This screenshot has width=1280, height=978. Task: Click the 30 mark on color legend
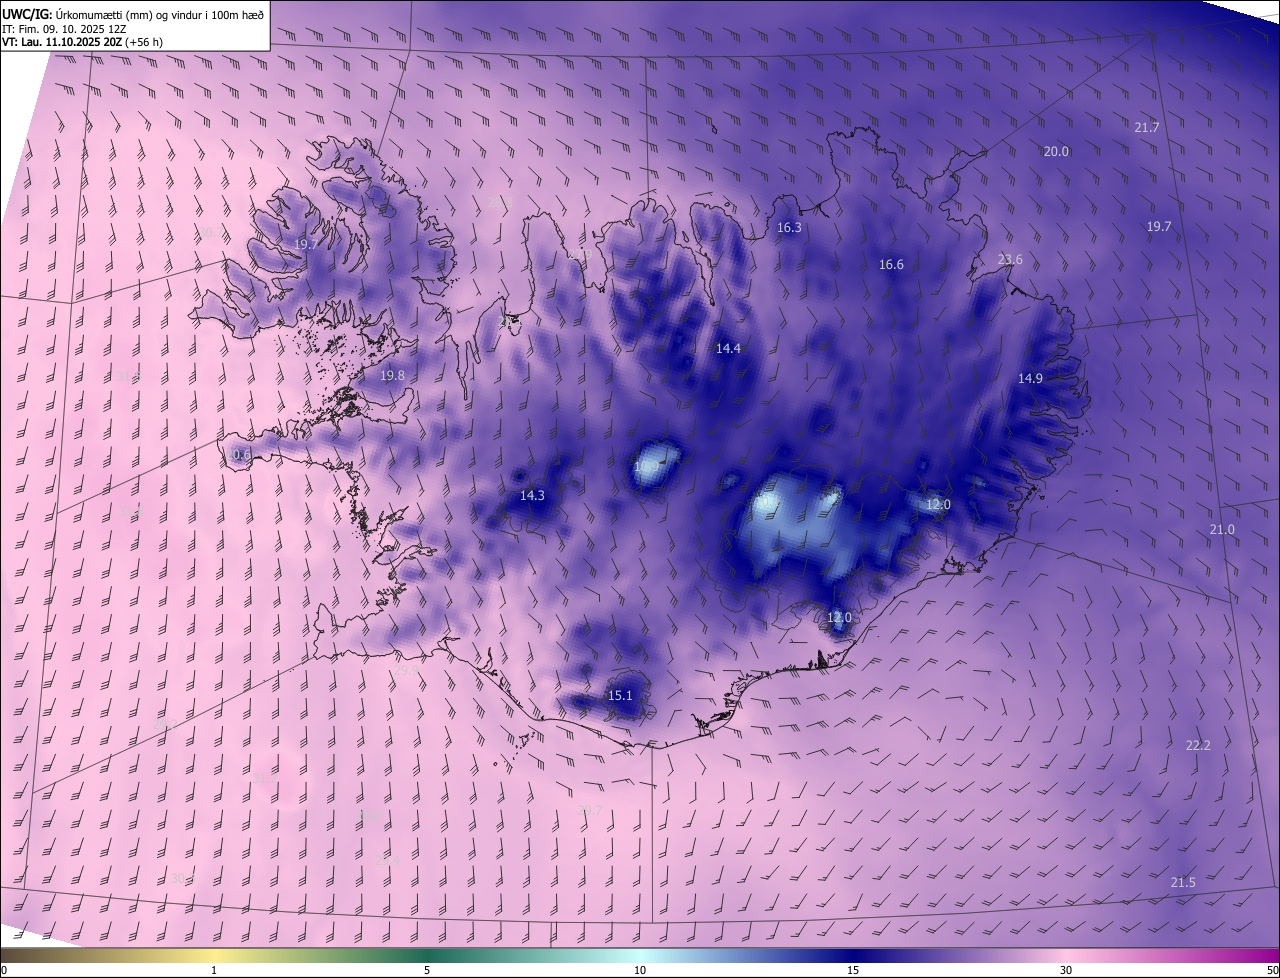[x=1066, y=970]
